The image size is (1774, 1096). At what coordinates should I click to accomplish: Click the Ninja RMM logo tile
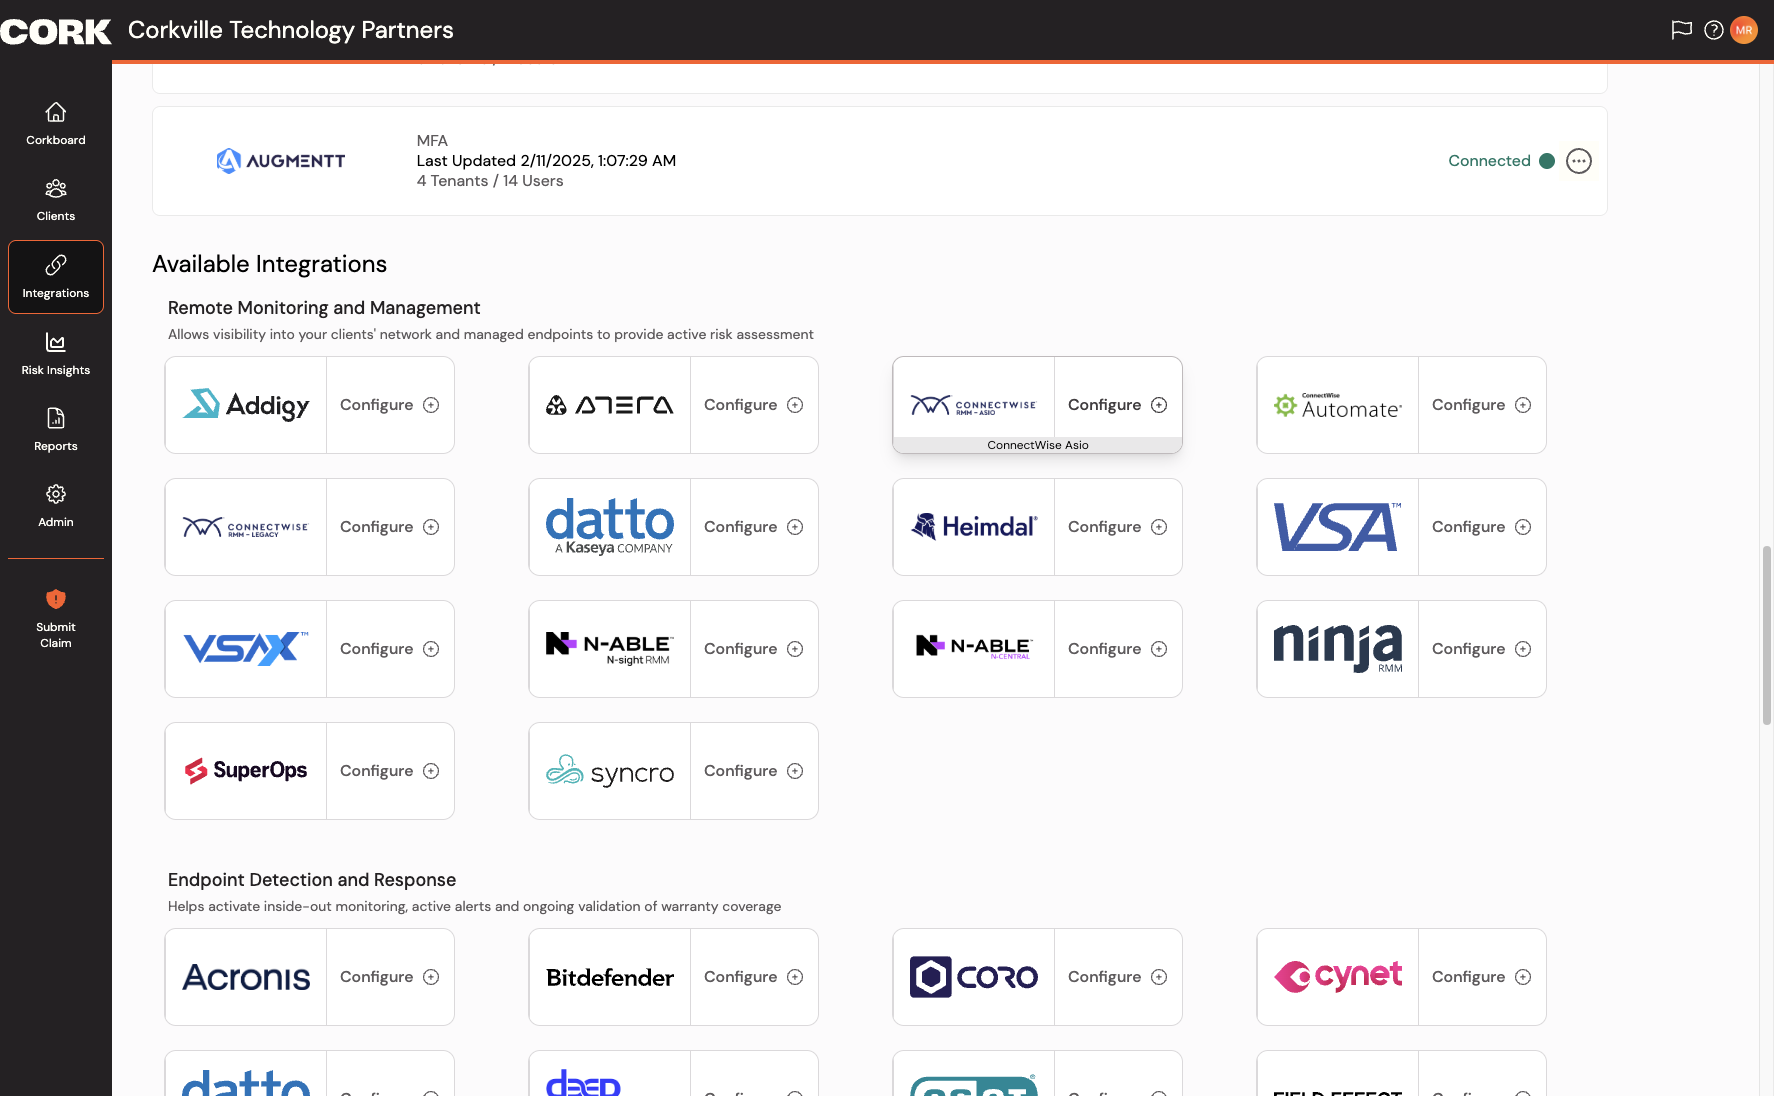pos(1338,649)
